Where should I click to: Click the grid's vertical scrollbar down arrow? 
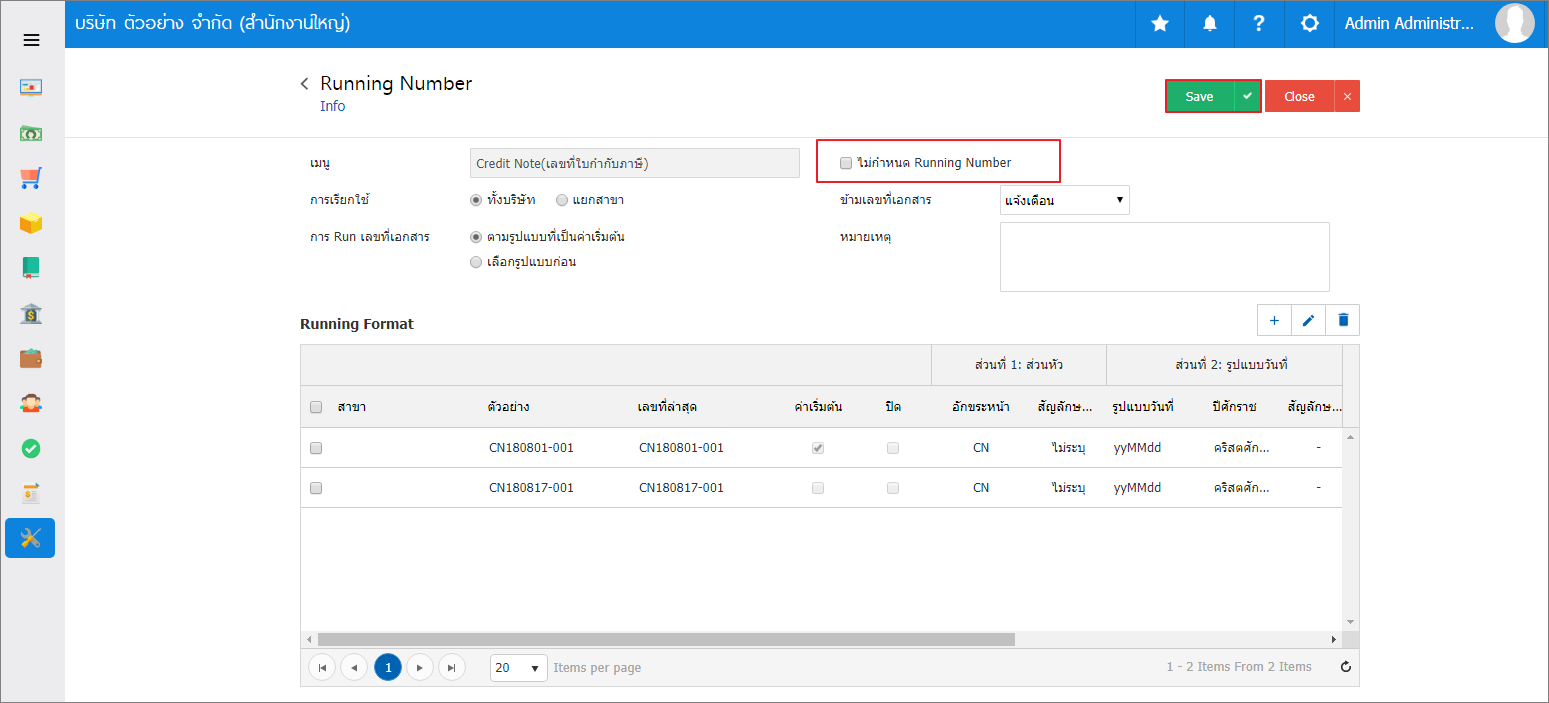coord(1350,622)
